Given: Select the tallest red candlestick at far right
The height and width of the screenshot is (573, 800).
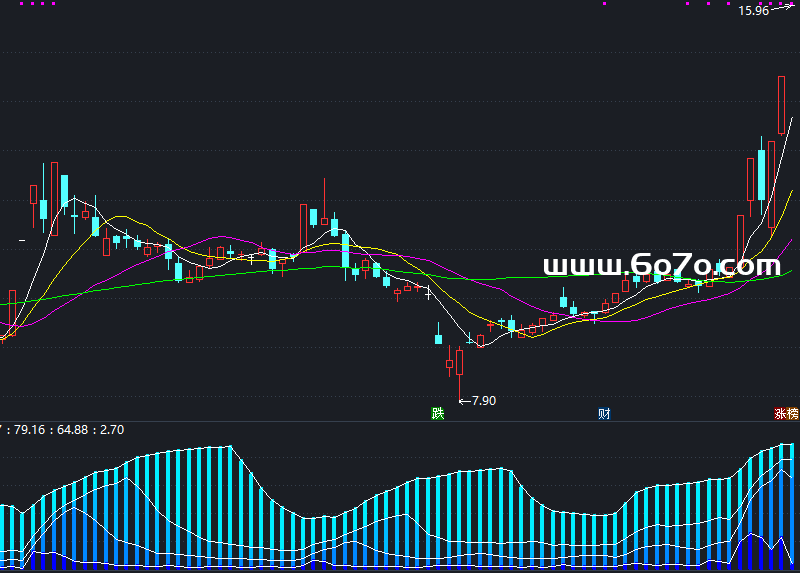Looking at the screenshot, I should pos(781,105).
